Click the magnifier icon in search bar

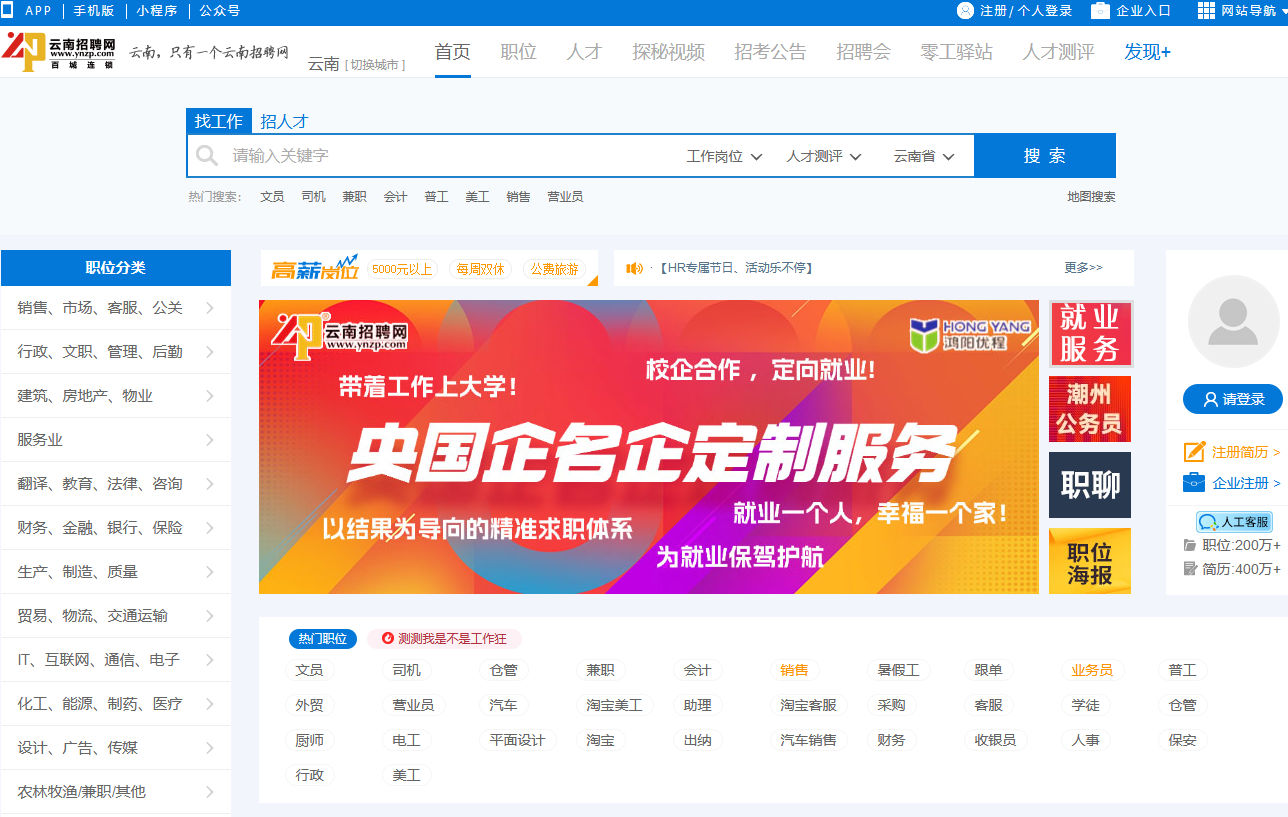(207, 155)
